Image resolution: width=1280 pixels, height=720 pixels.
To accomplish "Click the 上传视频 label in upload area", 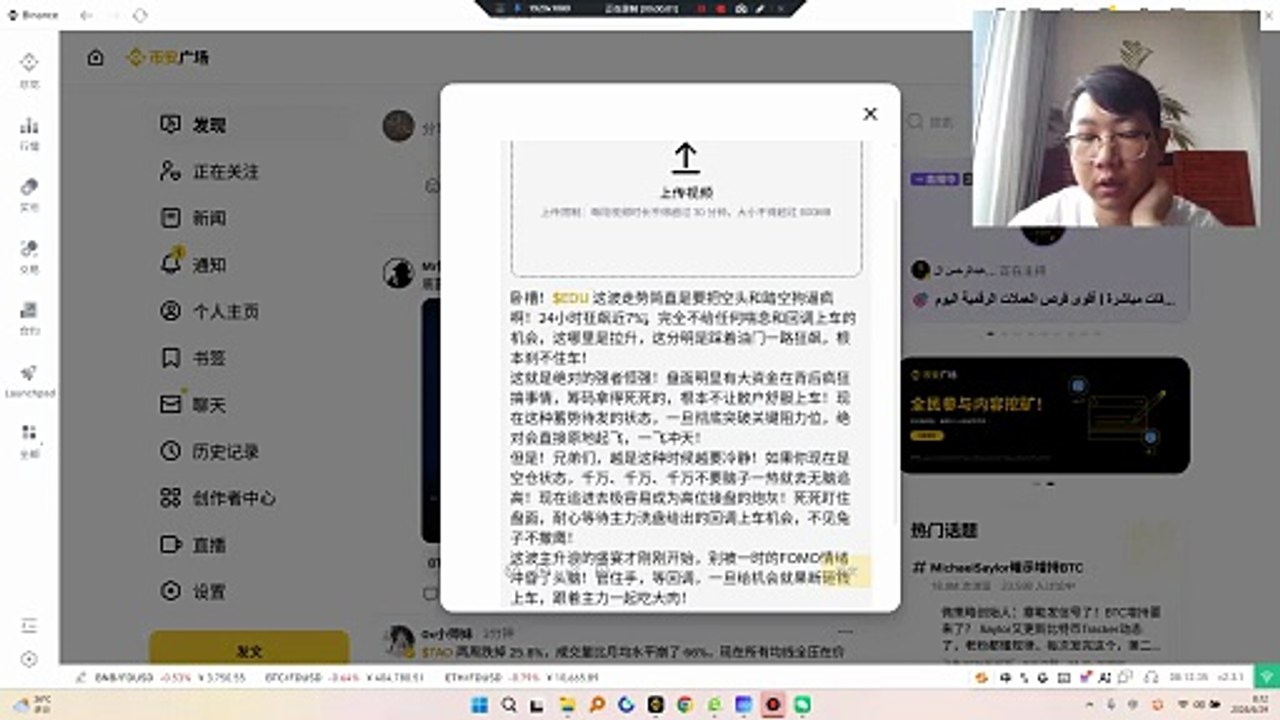I will pos(685,192).
